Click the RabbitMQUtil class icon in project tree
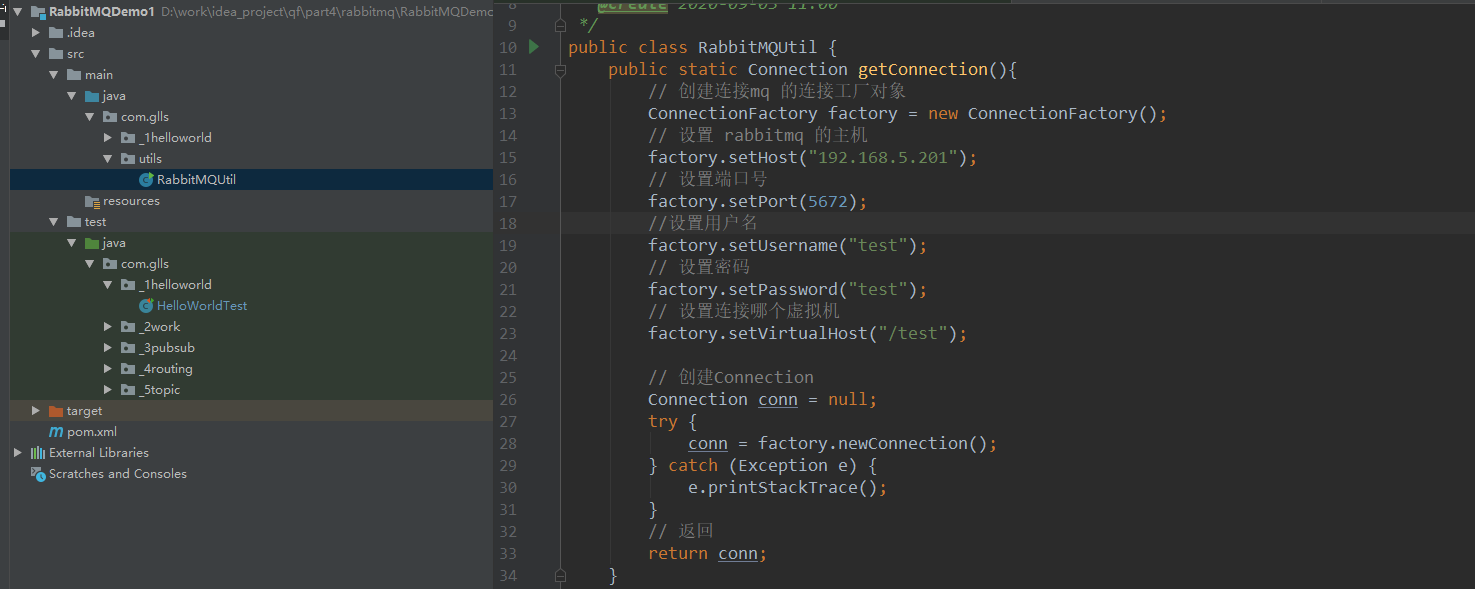1475x589 pixels. coord(146,180)
